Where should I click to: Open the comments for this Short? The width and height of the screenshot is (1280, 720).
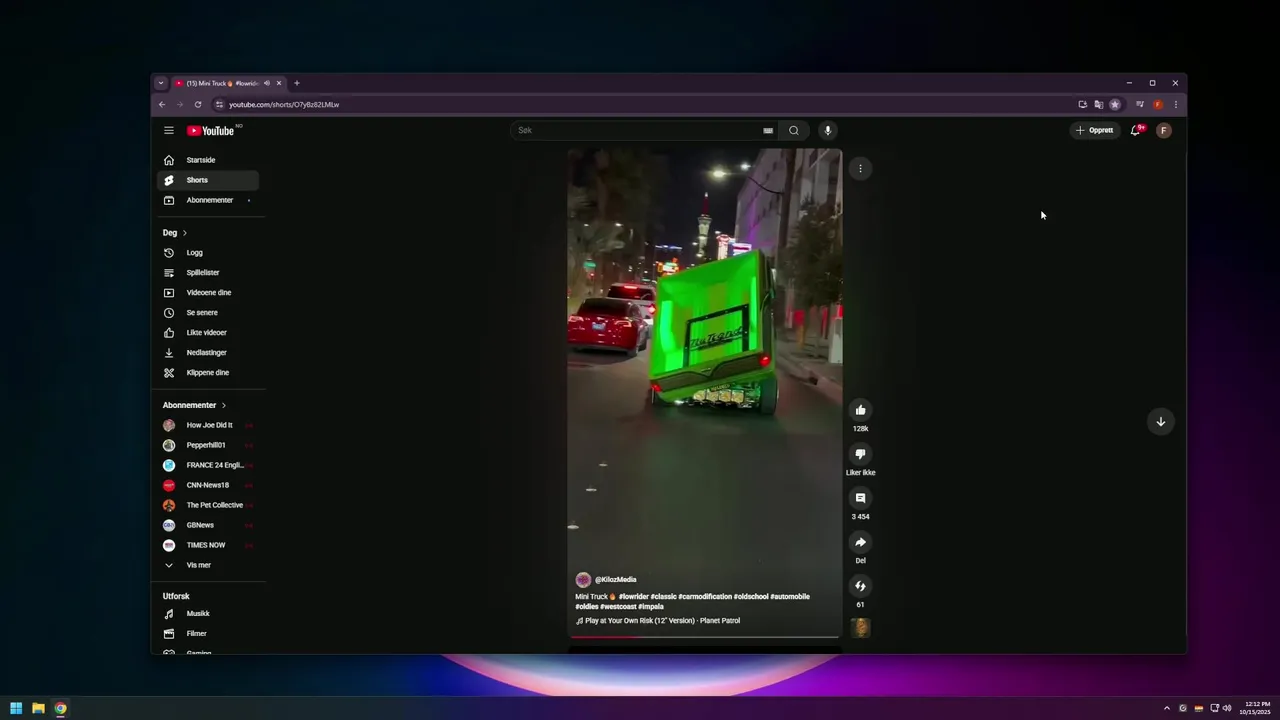[x=860, y=498]
